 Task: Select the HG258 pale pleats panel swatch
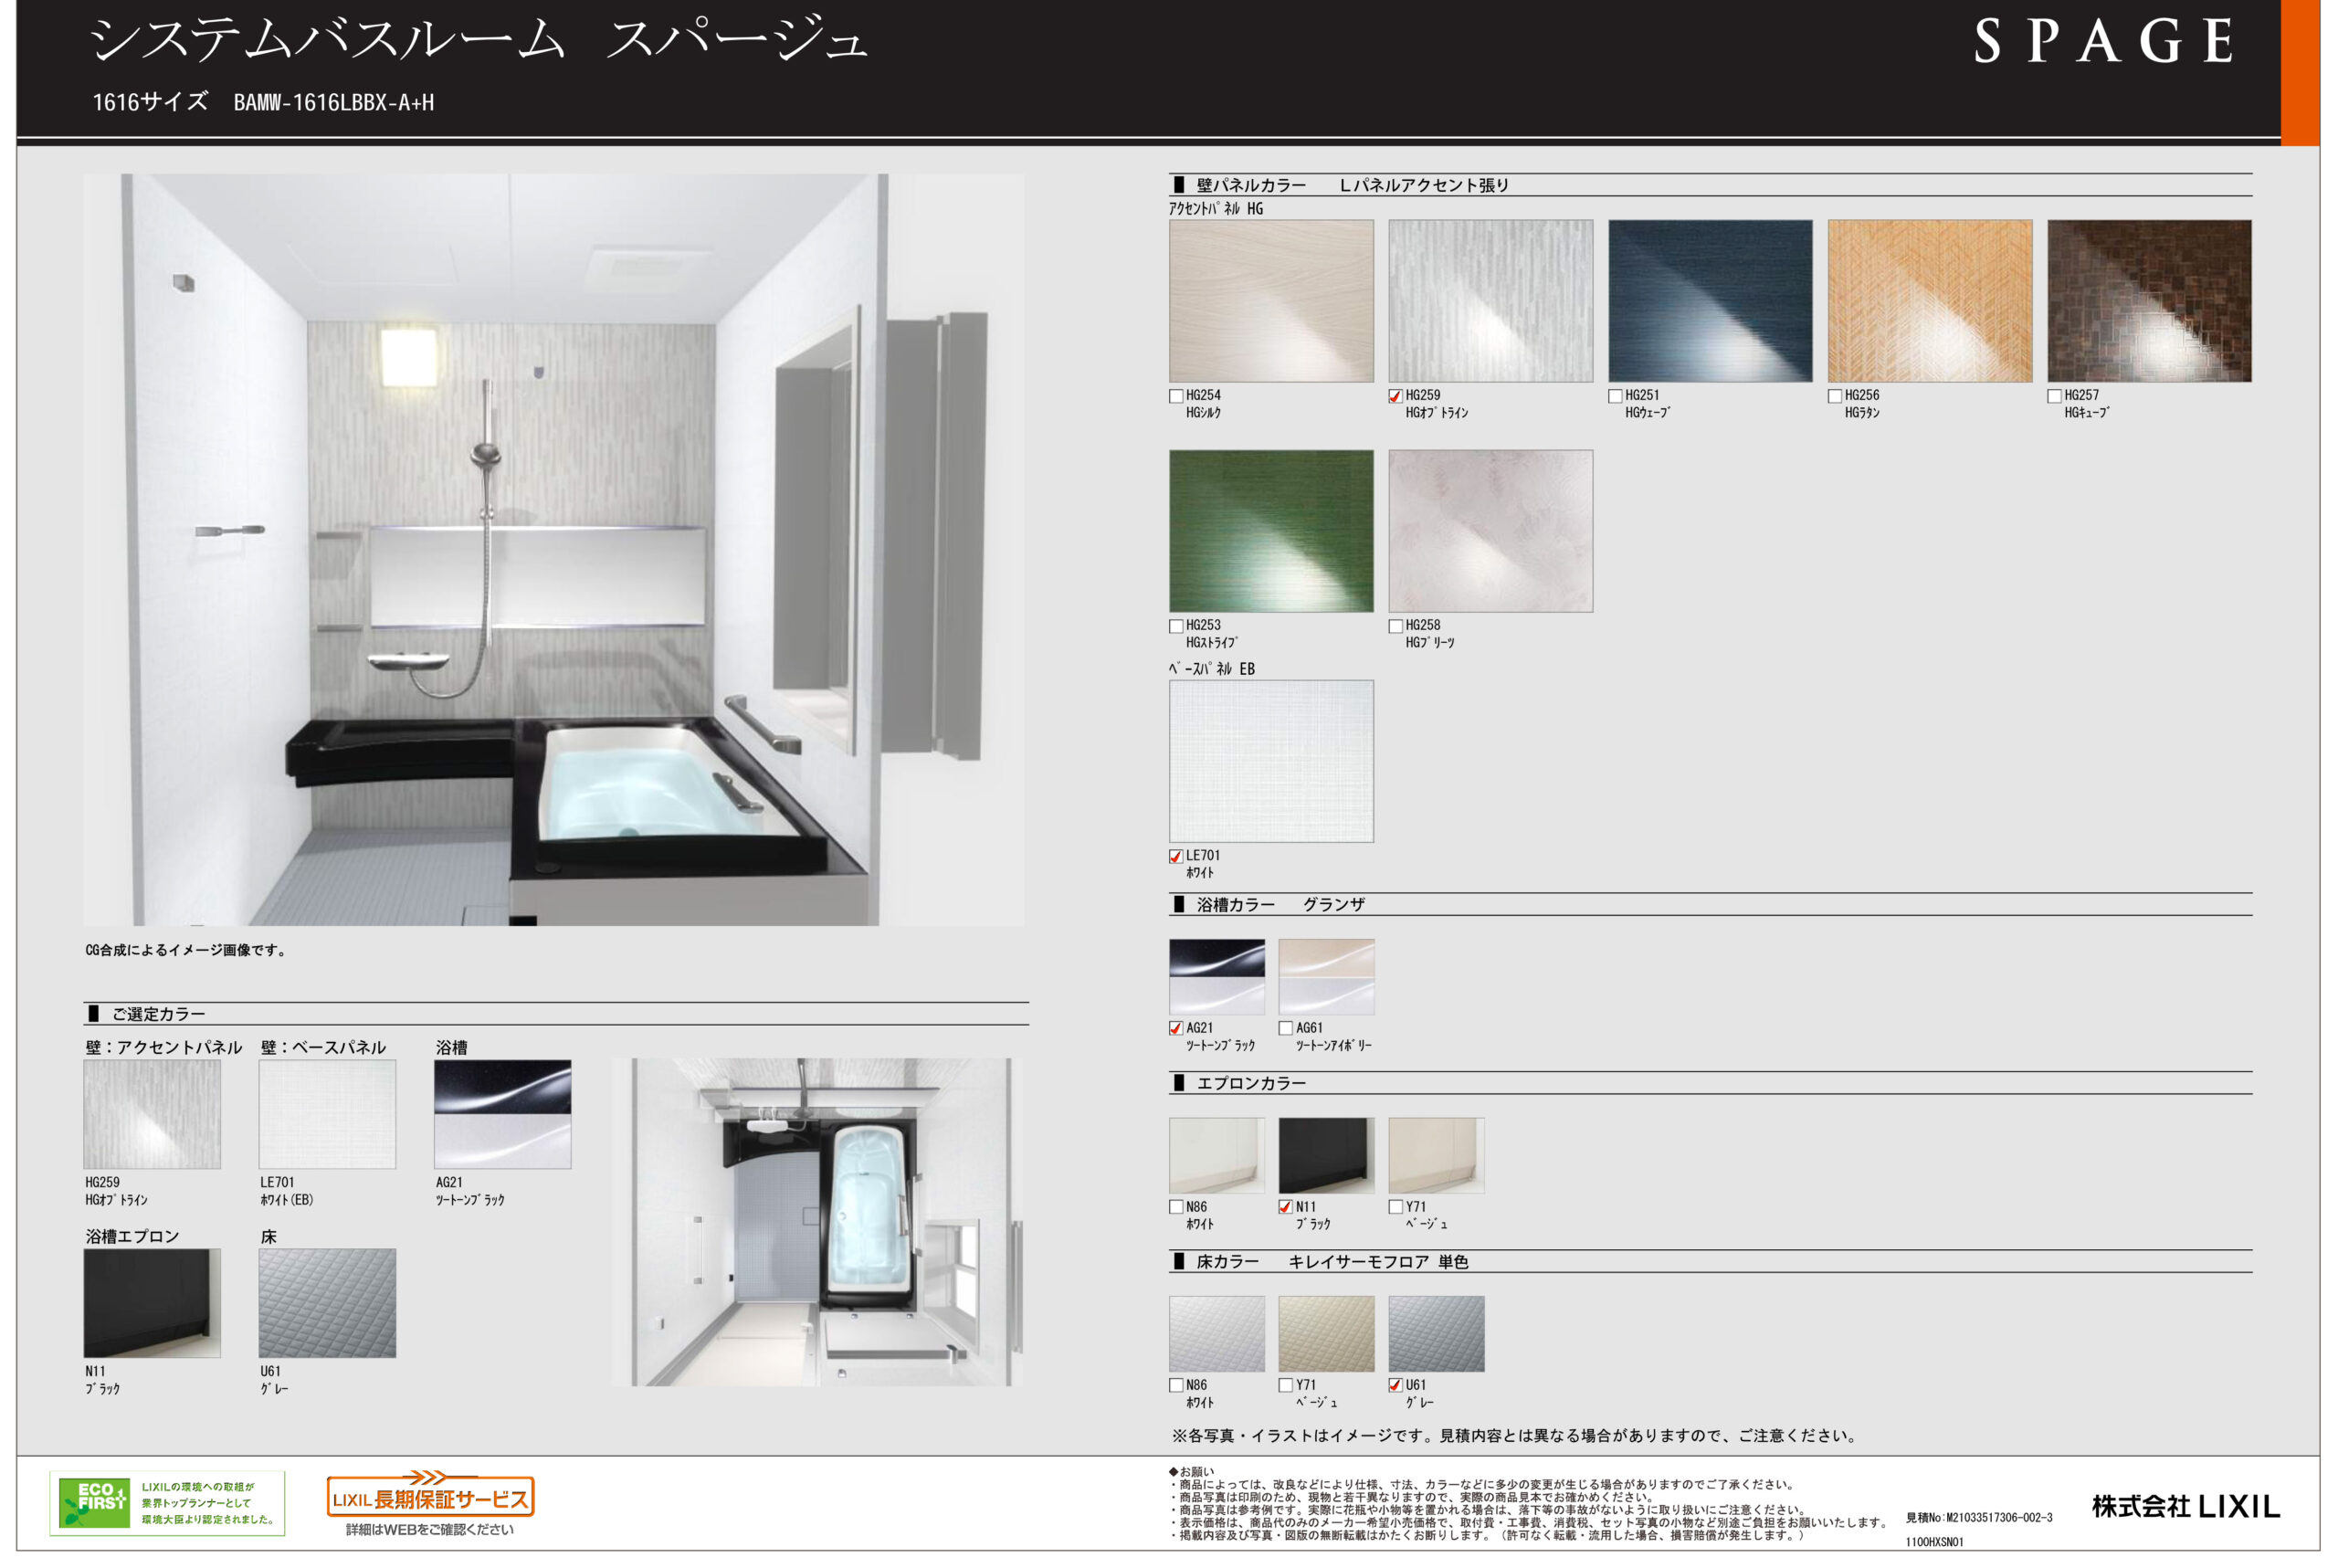[x=1490, y=531]
